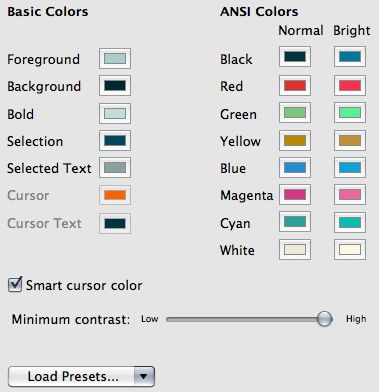Pick the Normal Yellow ANSI color swatch
The height and width of the screenshot is (392, 379).
tap(295, 140)
